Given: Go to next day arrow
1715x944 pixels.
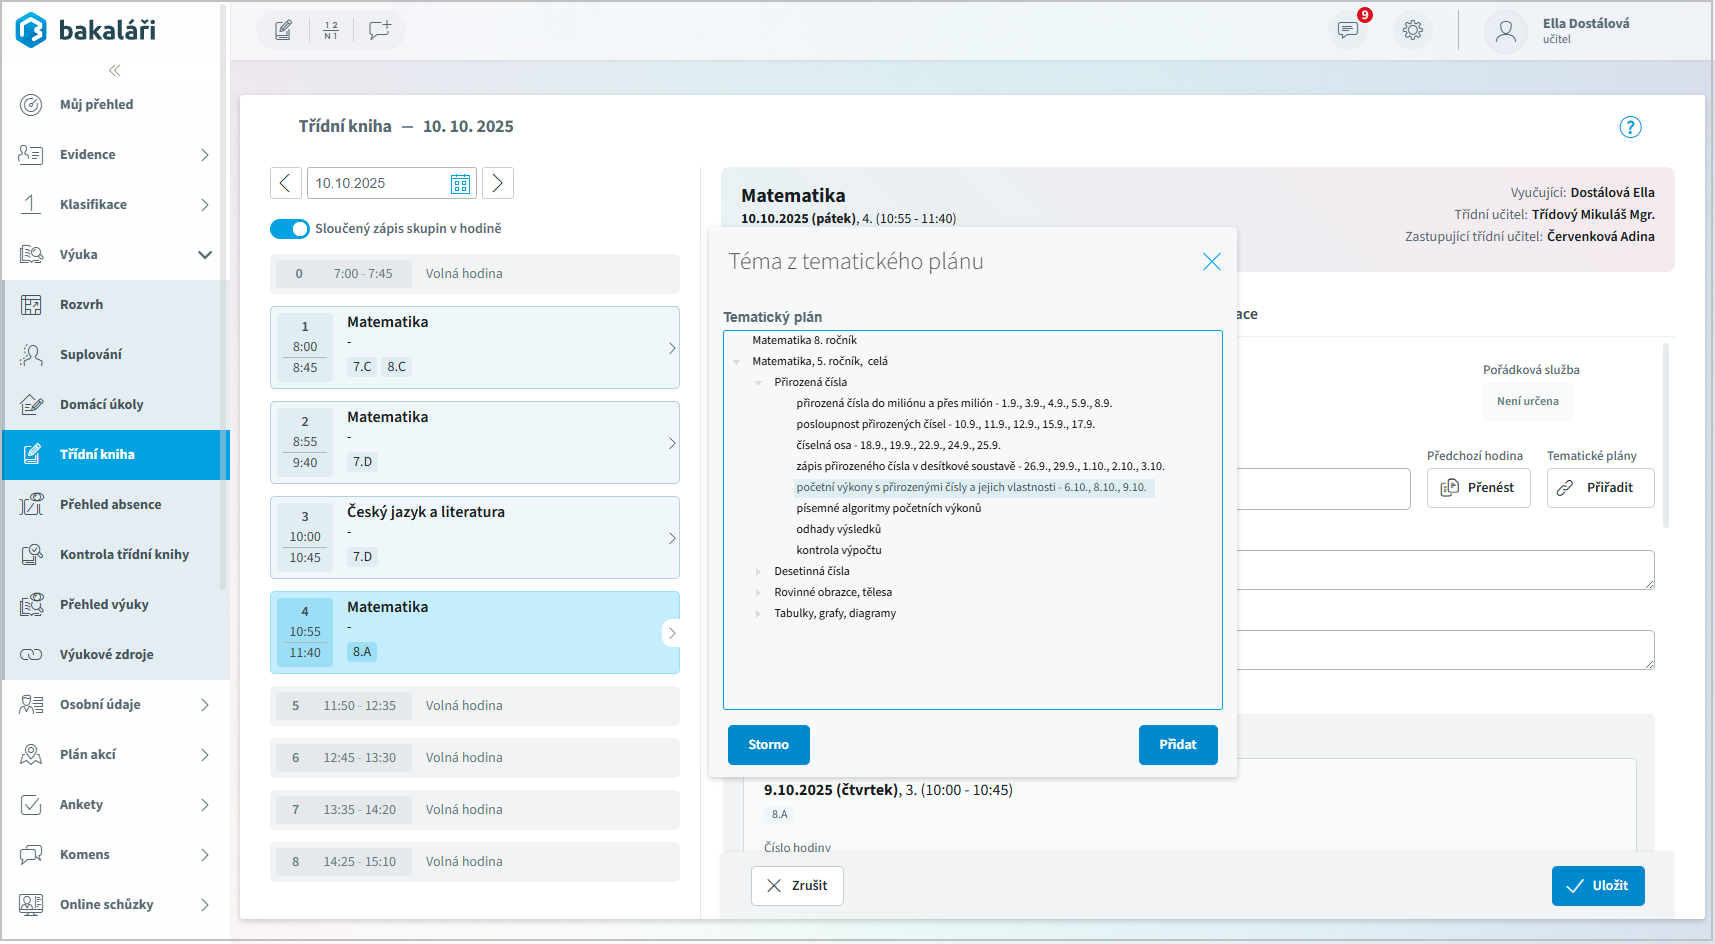Looking at the screenshot, I should point(498,183).
